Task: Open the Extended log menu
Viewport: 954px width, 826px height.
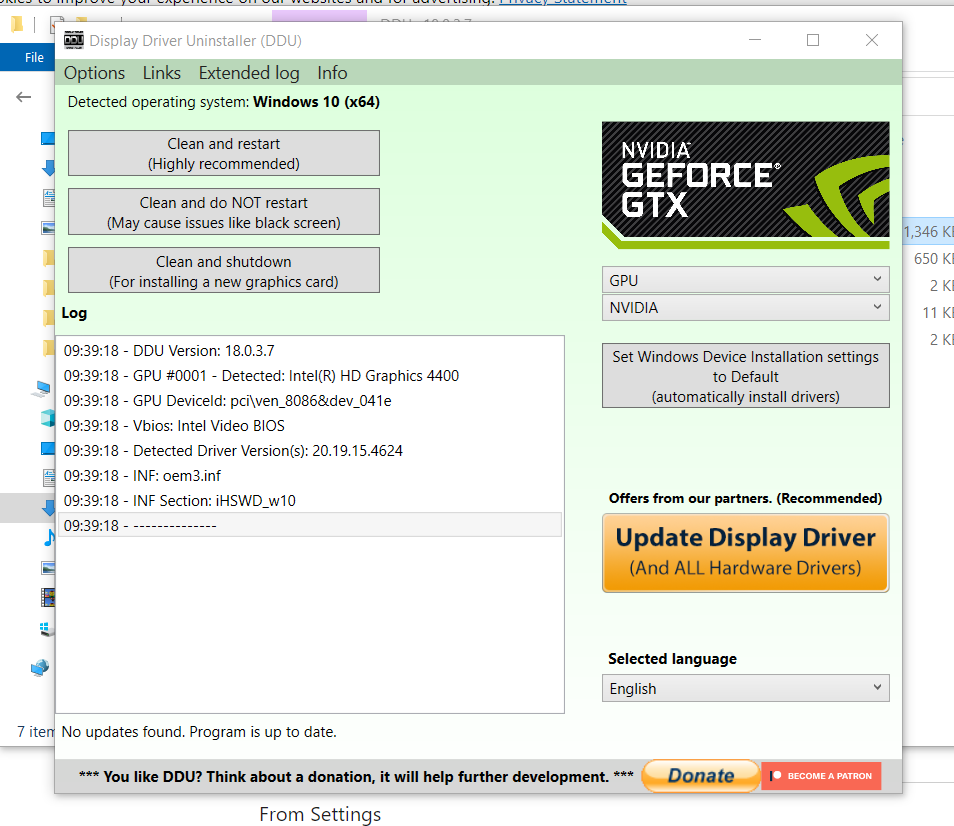Action: 249,73
